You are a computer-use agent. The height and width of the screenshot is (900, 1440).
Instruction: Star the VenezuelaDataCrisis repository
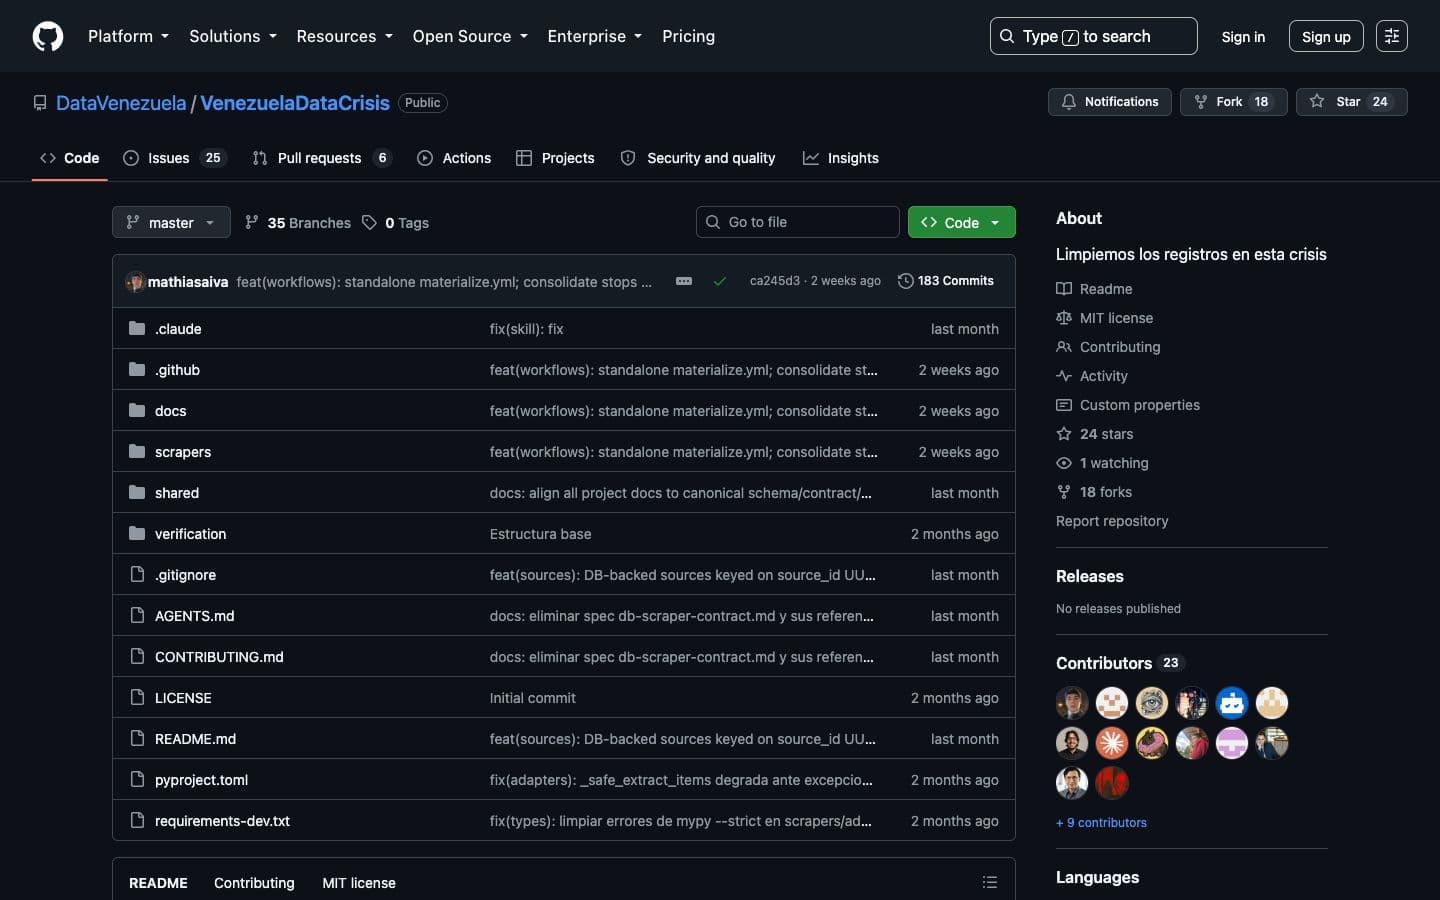1351,102
